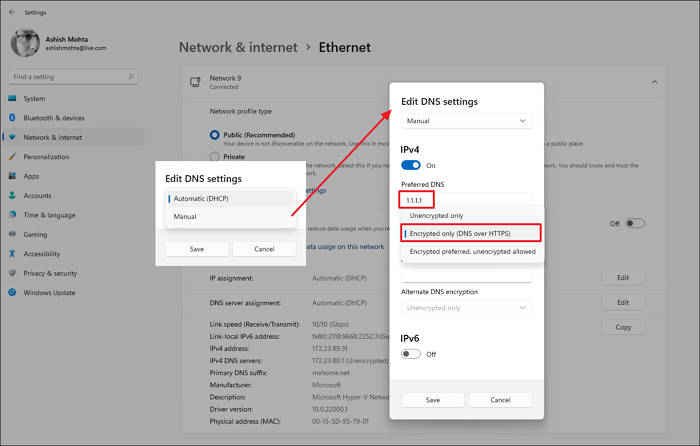Click the Copy button

[x=623, y=327]
